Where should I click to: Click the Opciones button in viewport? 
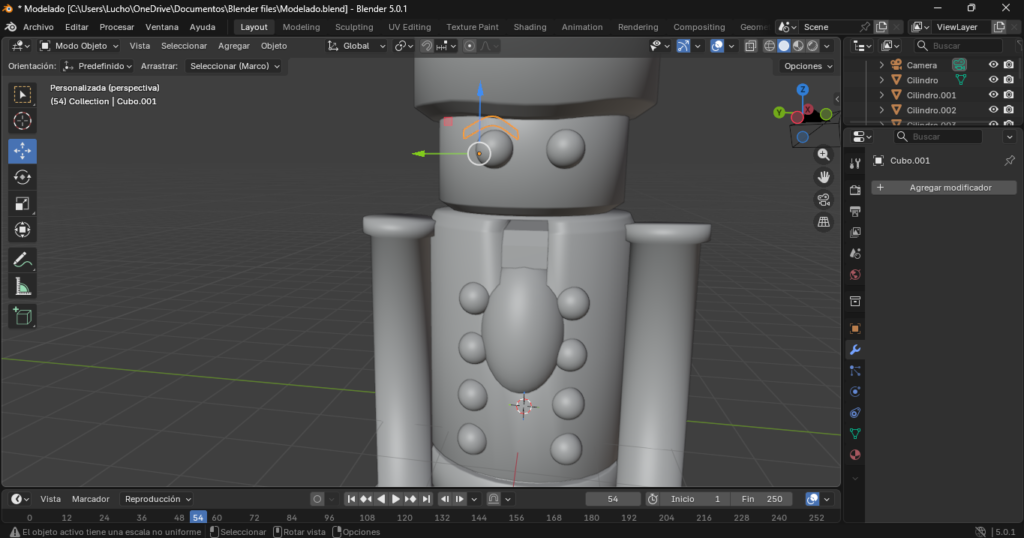click(x=807, y=66)
